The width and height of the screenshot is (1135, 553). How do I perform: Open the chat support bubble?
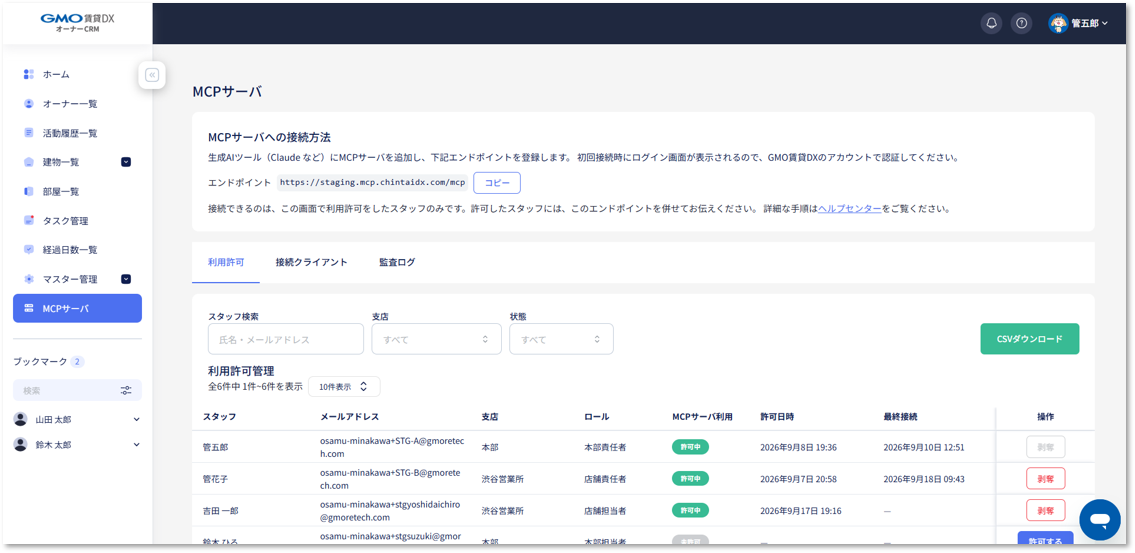point(1100,520)
